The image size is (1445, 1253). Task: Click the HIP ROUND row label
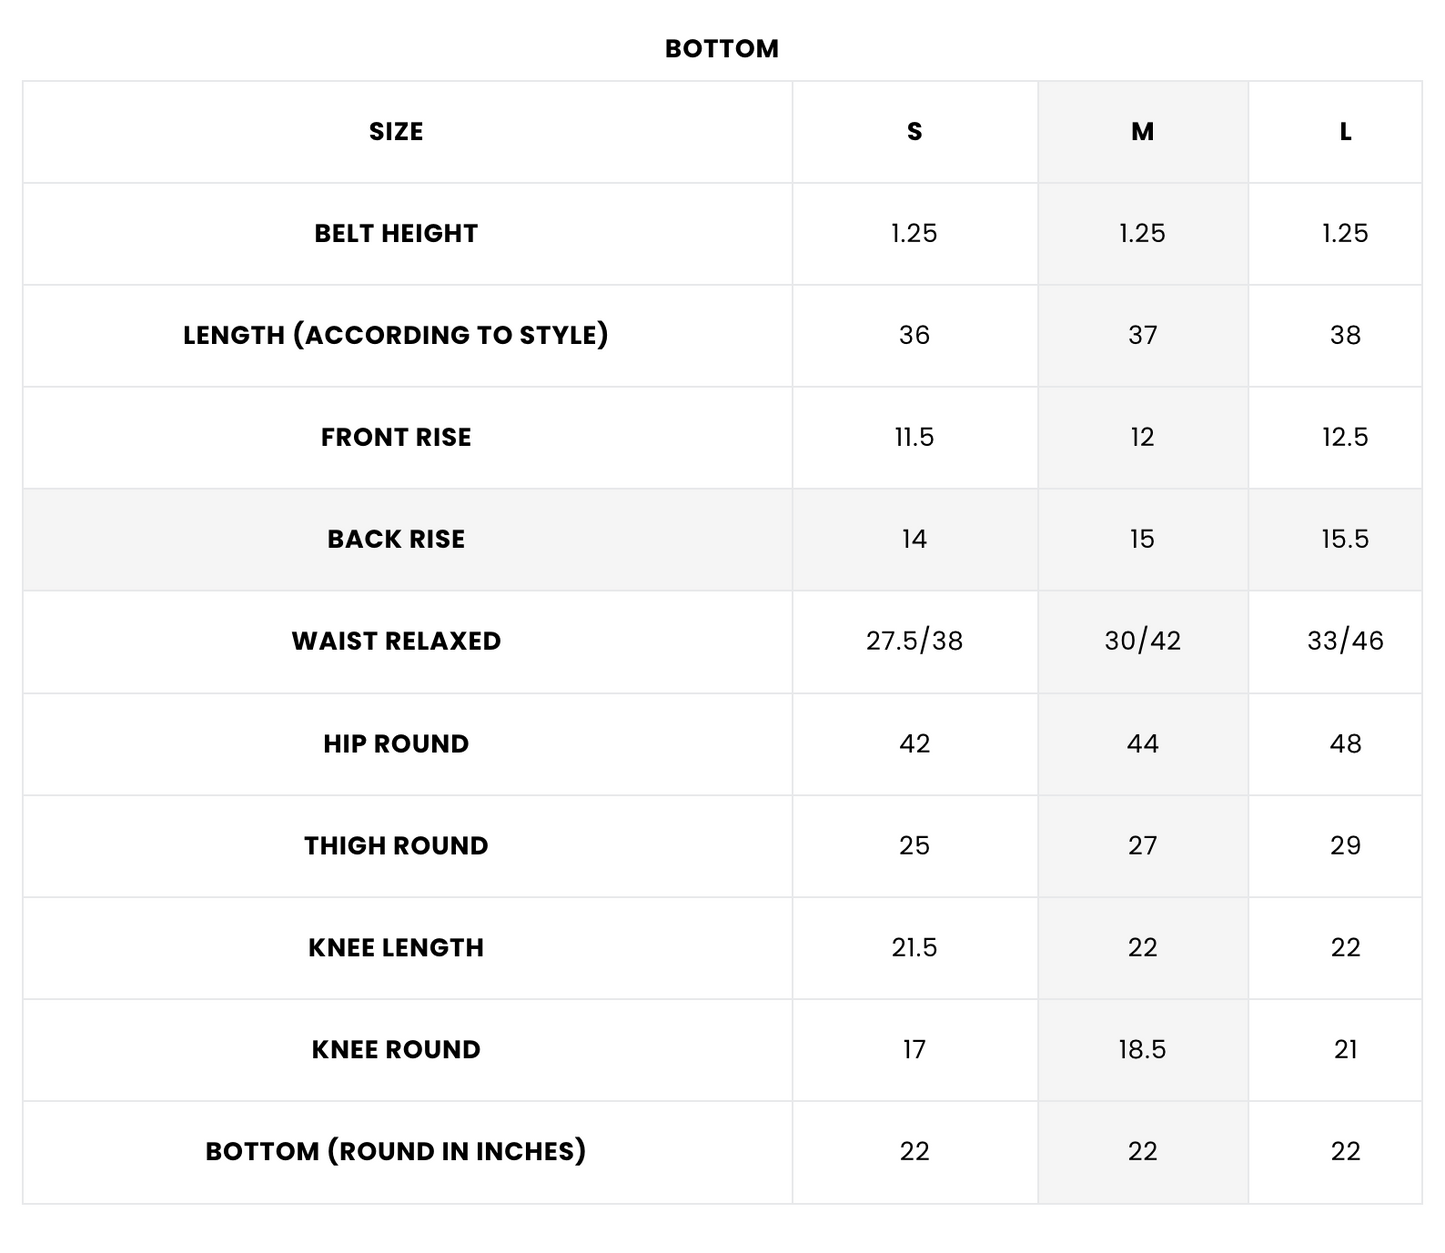(396, 744)
